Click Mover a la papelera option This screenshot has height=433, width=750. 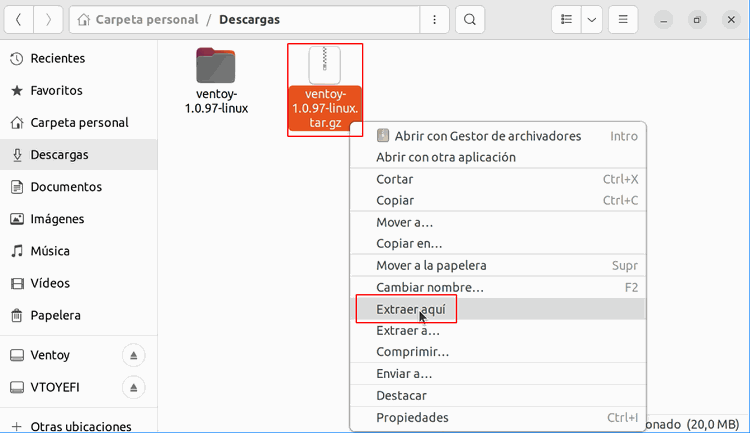pos(431,266)
